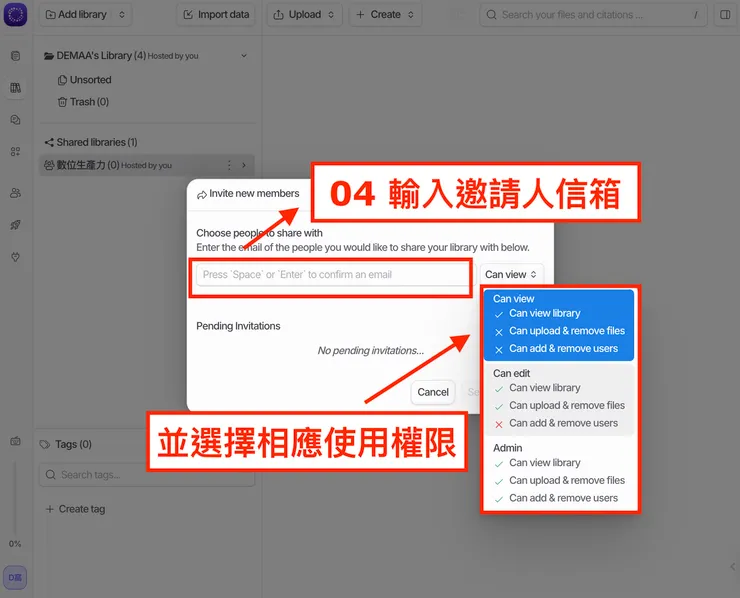Open the Create dropdown
740x598 pixels.
tap(385, 15)
